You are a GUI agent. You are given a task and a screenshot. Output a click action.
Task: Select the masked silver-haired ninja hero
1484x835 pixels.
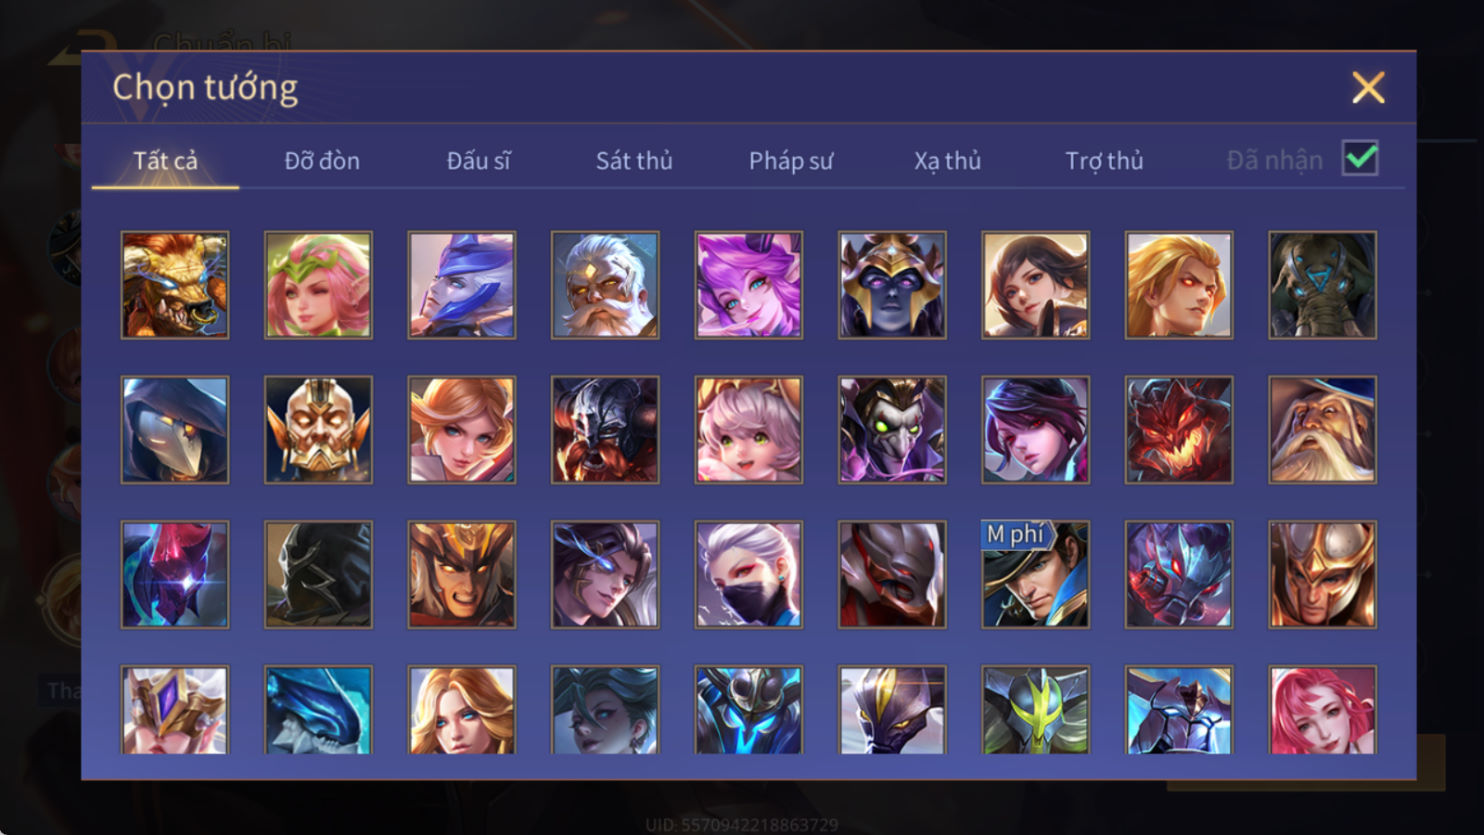(749, 575)
